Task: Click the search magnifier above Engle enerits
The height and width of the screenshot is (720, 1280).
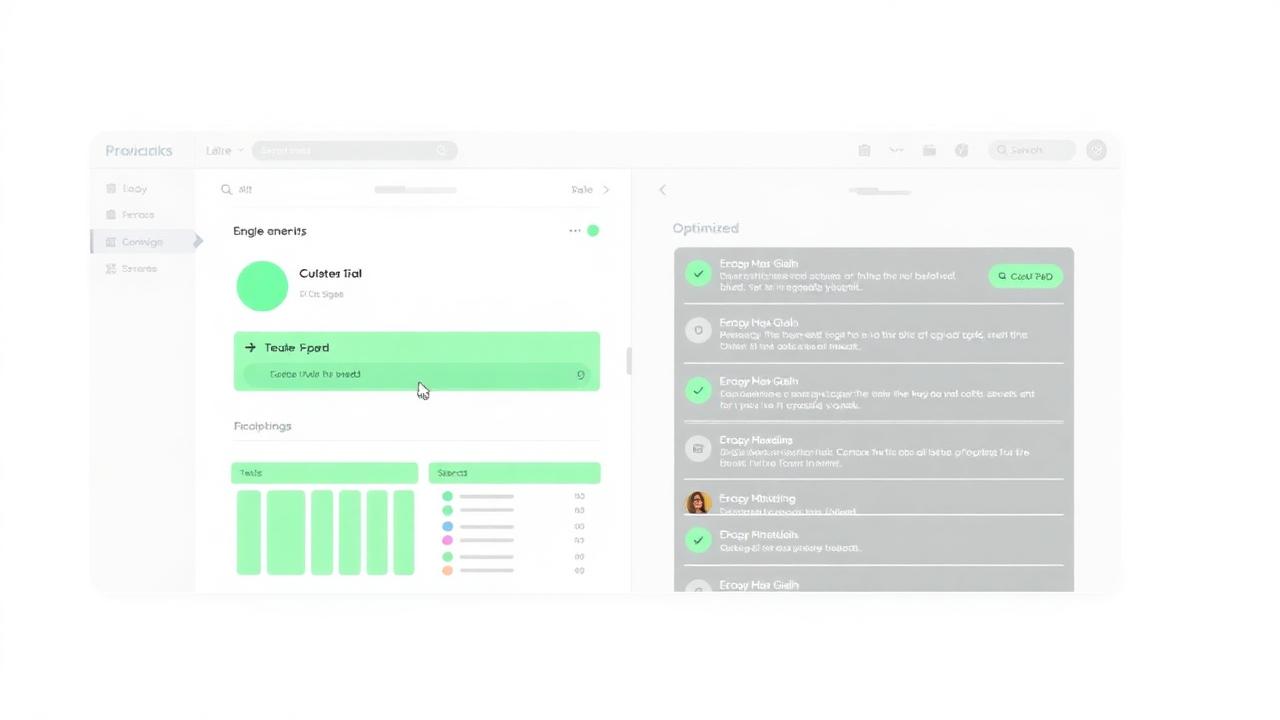Action: tap(227, 189)
